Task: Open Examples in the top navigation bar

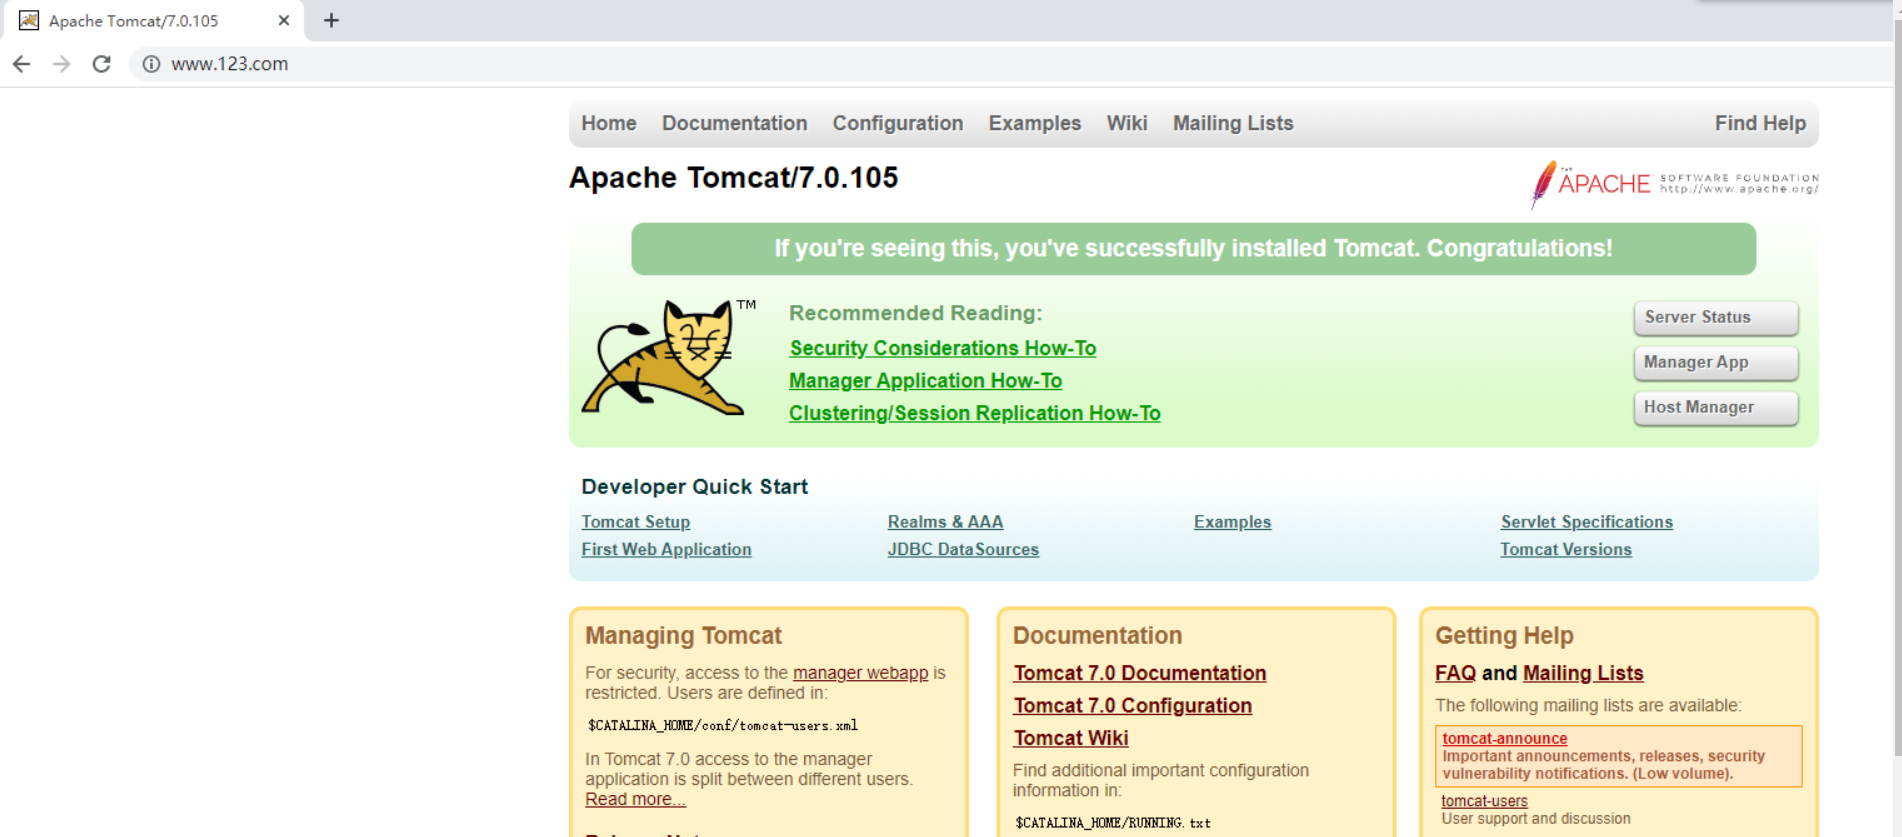Action: point(1035,123)
